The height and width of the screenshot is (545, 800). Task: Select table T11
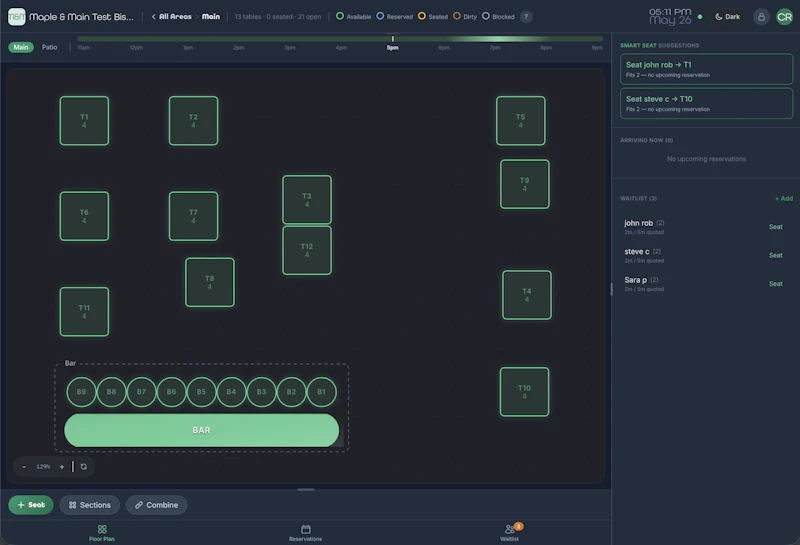point(84,312)
